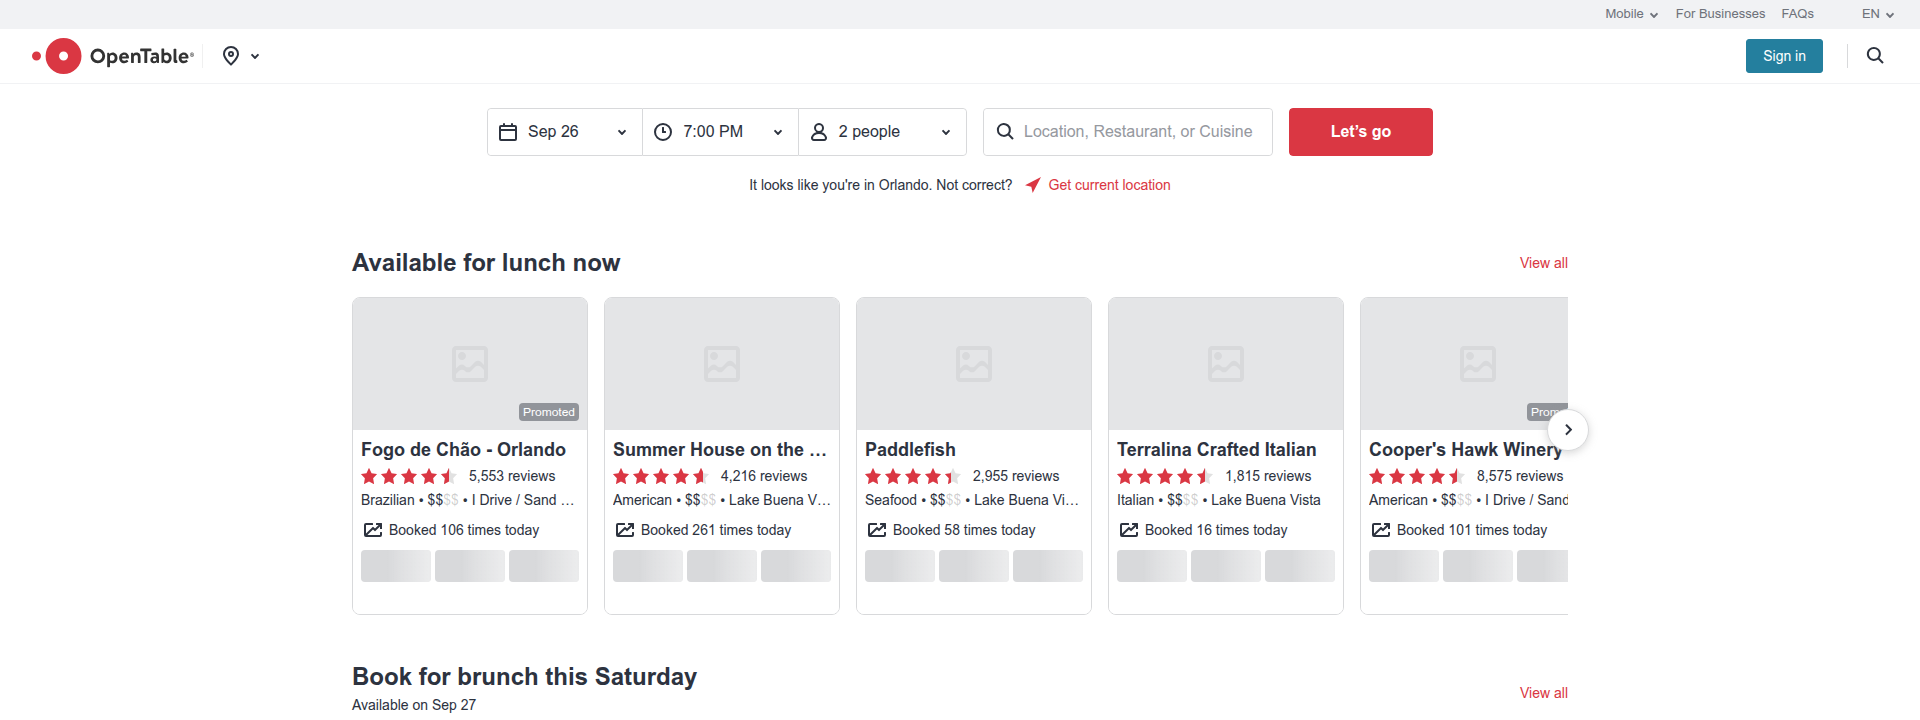
Task: Click Summer House star rating
Action: click(661, 476)
